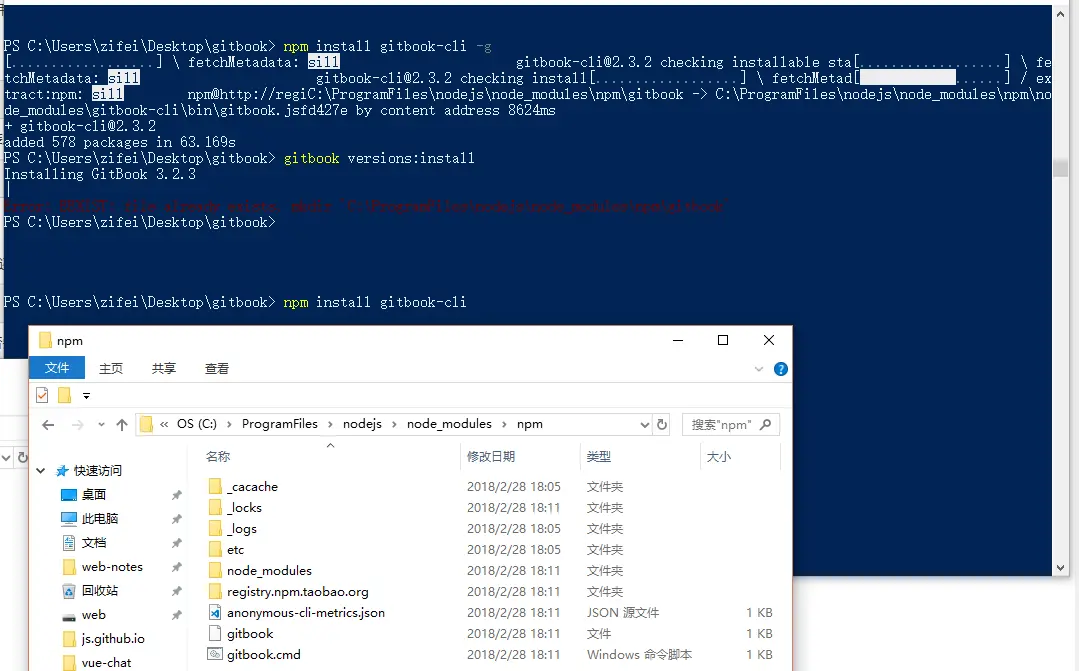Unpin web-notes using its pin icon
The width and height of the screenshot is (1079, 671).
pyautogui.click(x=177, y=567)
